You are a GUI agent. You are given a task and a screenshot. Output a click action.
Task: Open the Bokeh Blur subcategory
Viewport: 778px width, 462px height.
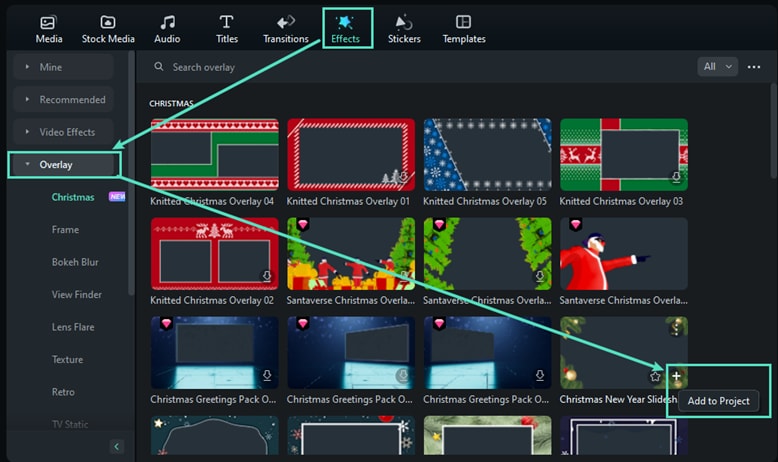click(75, 262)
